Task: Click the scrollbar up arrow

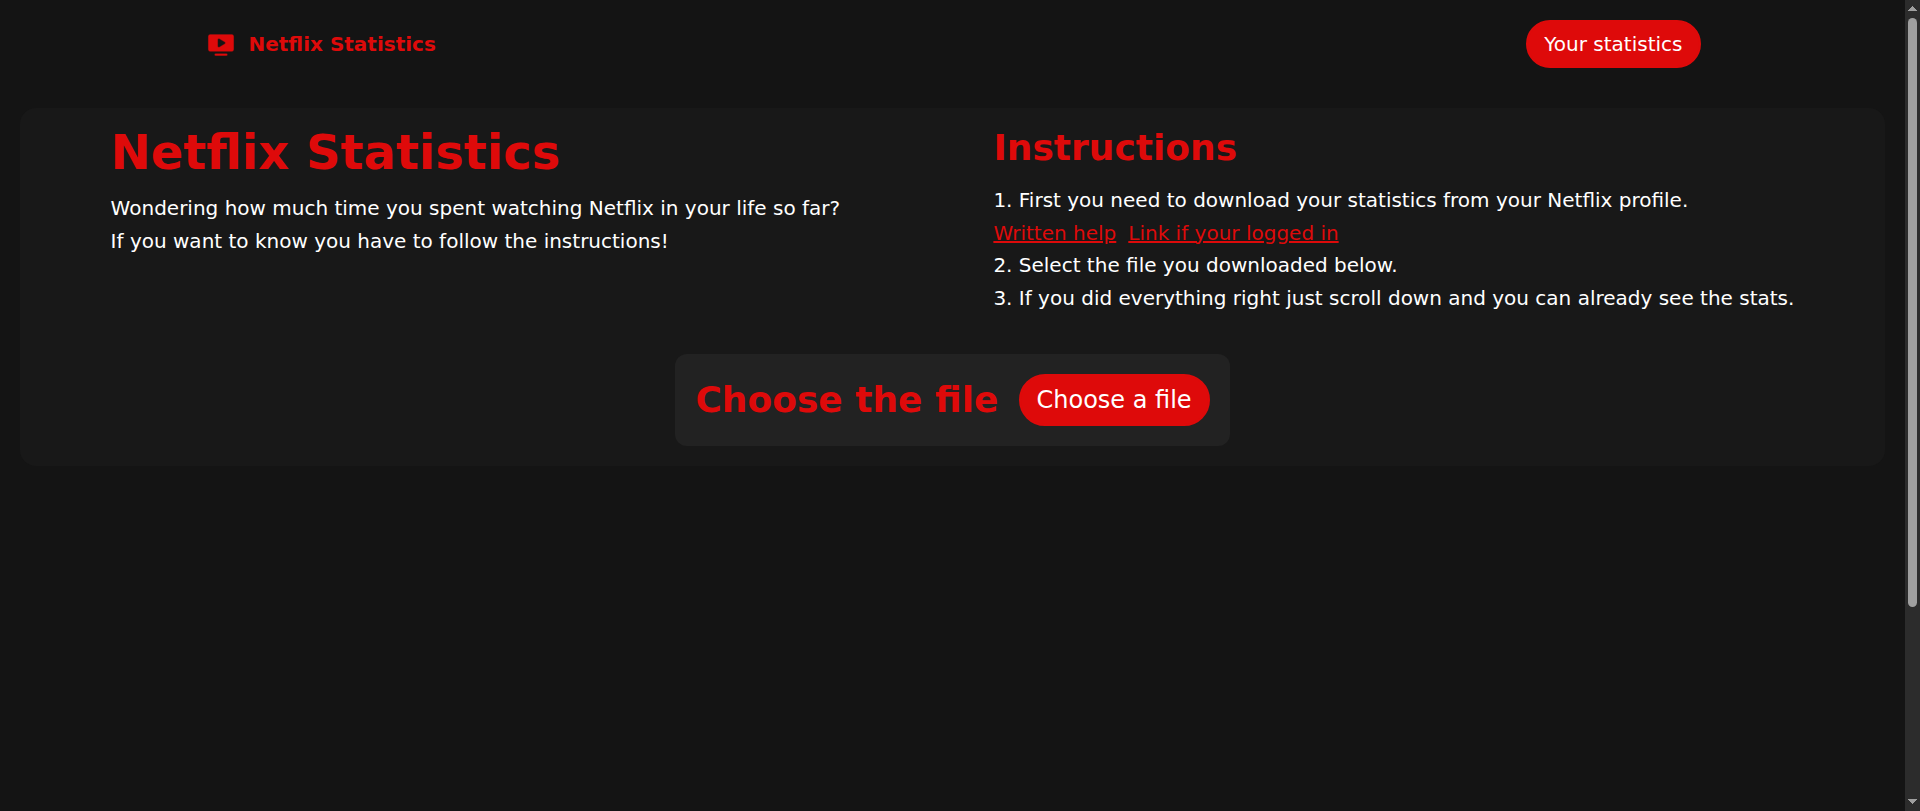Action: pyautogui.click(x=1912, y=7)
